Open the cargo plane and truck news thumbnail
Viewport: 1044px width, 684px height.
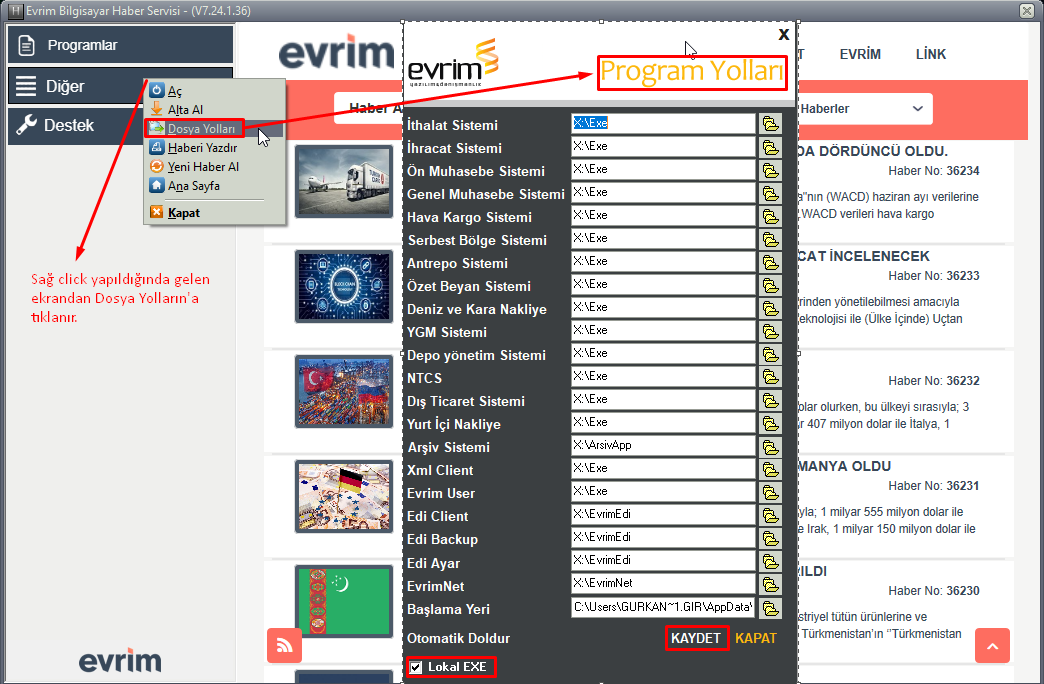[x=344, y=181]
